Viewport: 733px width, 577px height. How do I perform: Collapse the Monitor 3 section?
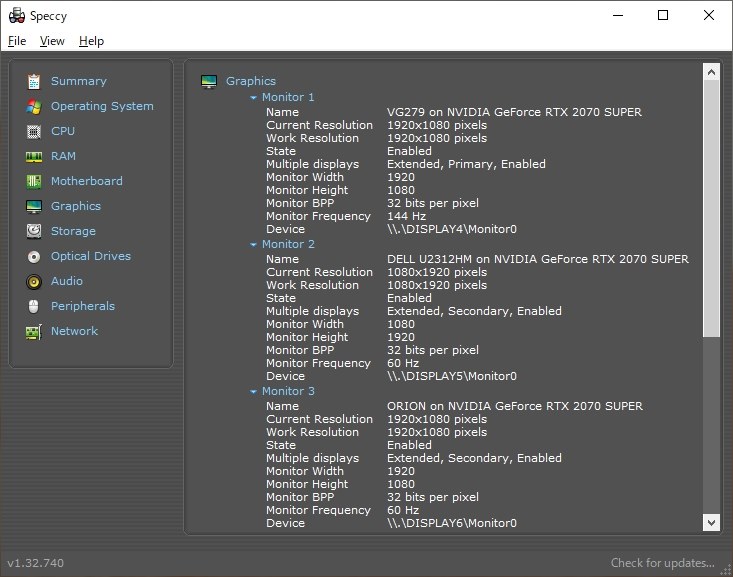253,391
